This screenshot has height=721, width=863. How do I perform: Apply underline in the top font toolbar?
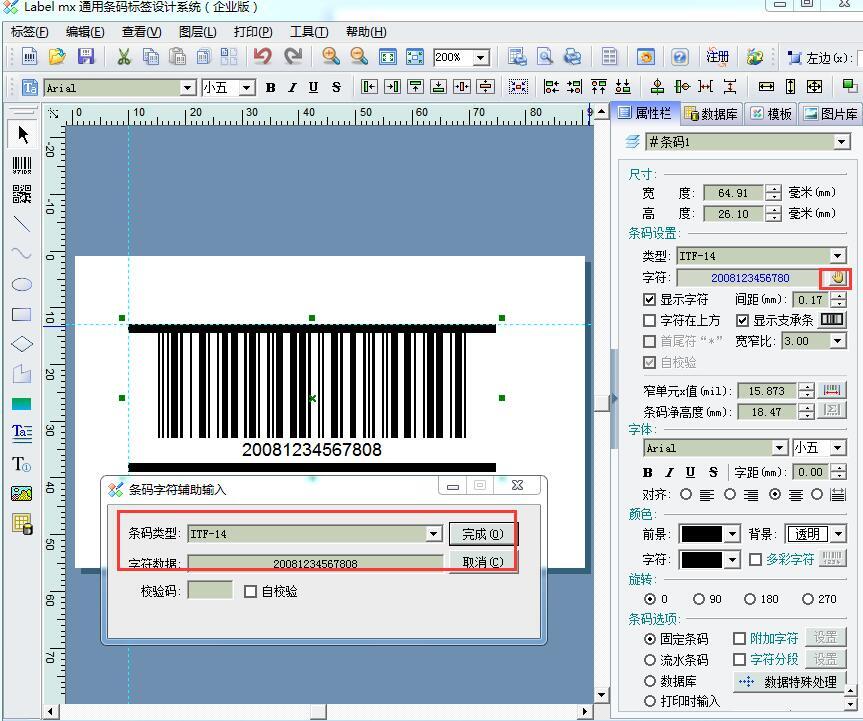[314, 87]
